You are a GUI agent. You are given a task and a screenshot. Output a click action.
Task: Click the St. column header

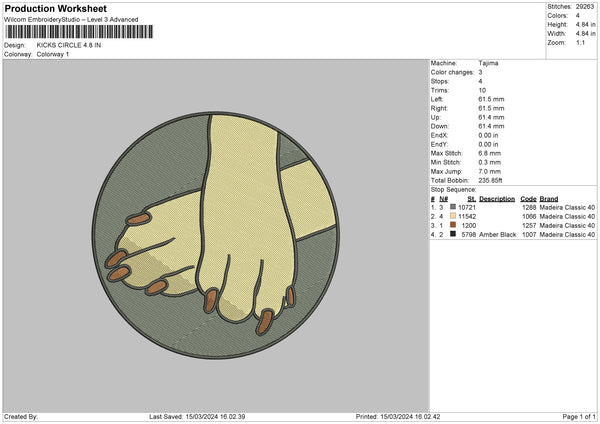pos(471,198)
